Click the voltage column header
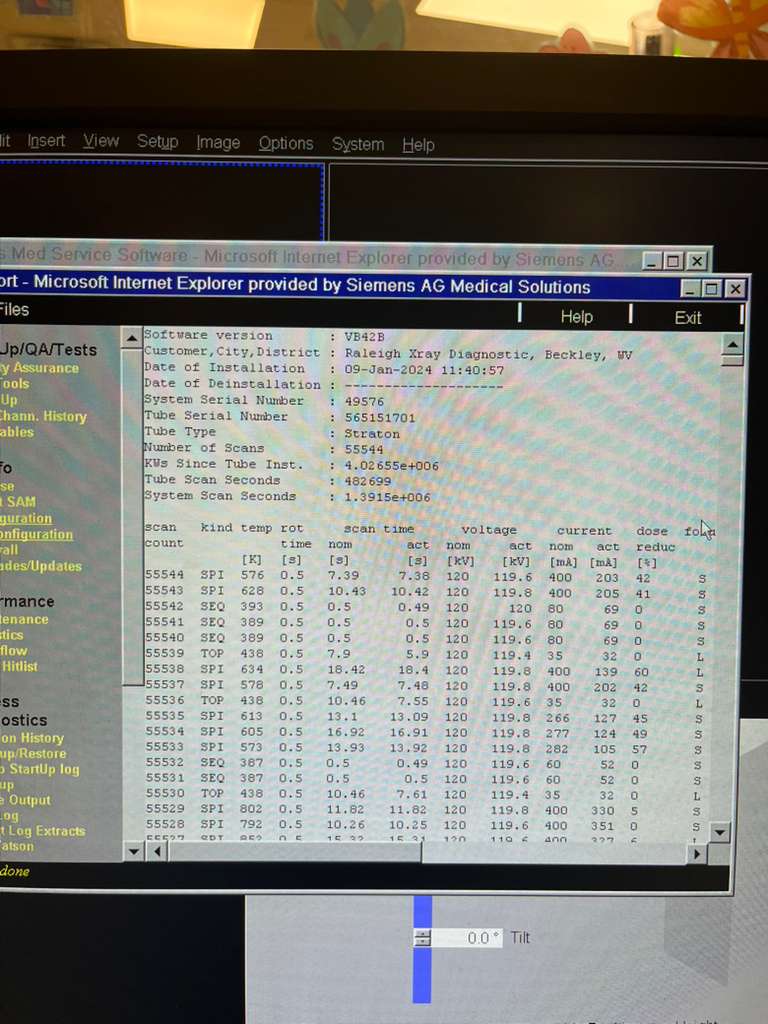768x1024 pixels. [489, 530]
